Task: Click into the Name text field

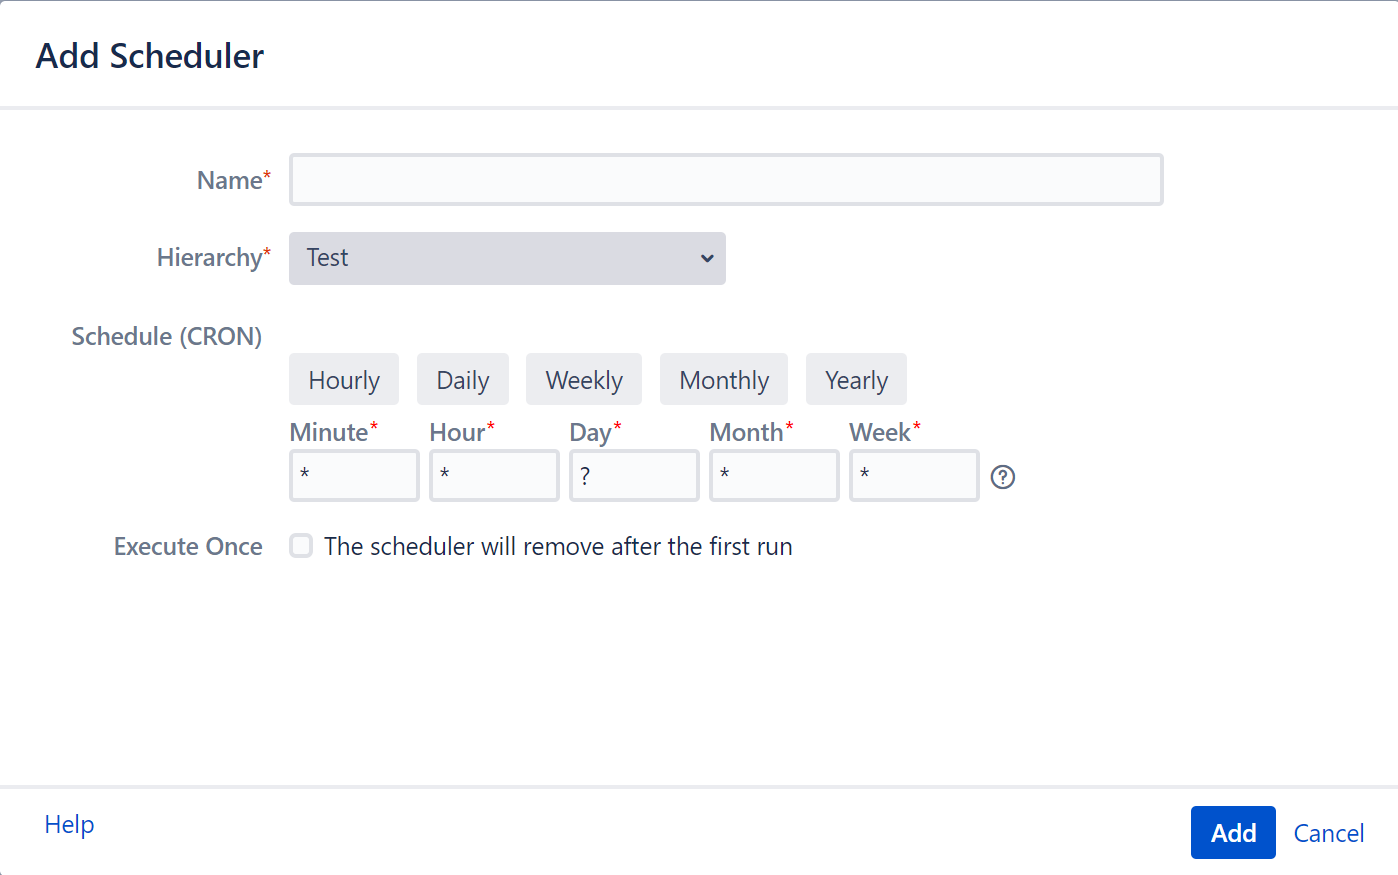Action: (x=726, y=180)
